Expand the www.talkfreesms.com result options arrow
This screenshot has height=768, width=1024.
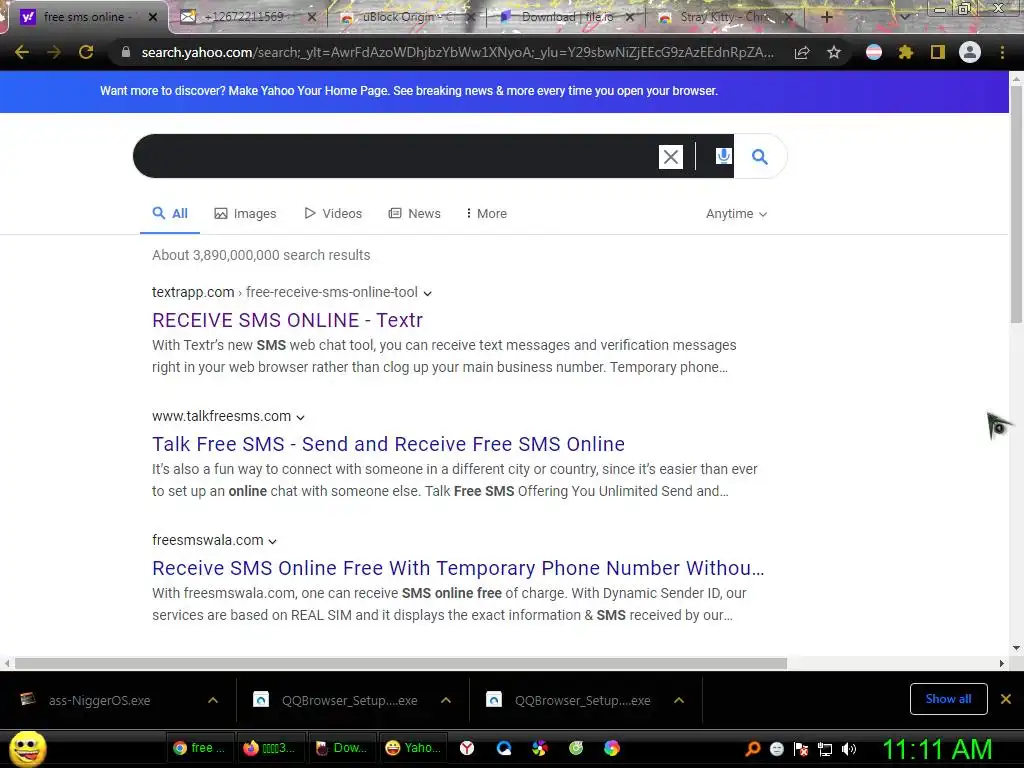coord(300,417)
